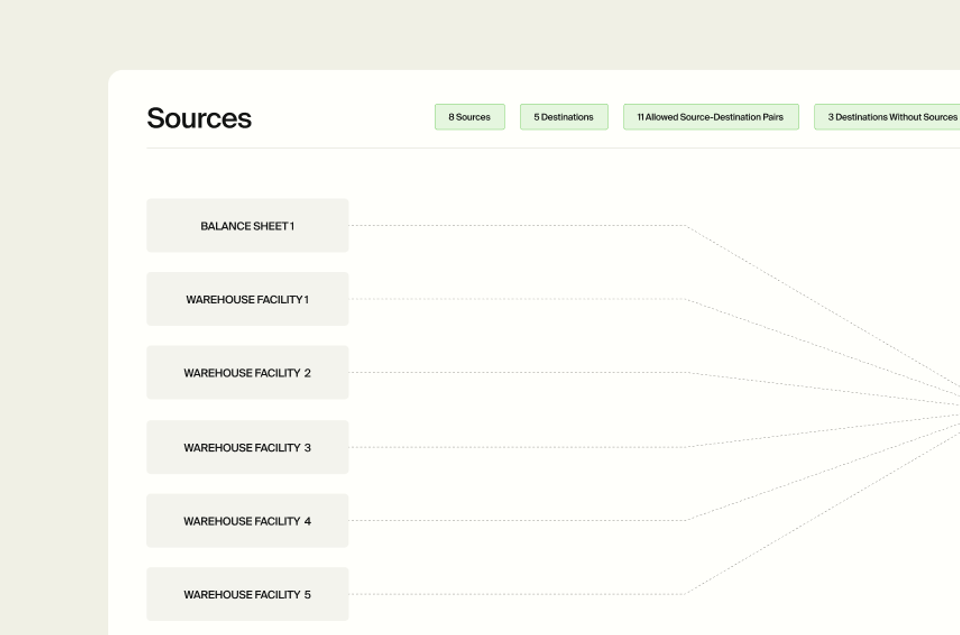
Task: Choose the Warehouse Facility 4 source card
Action: click(x=247, y=520)
